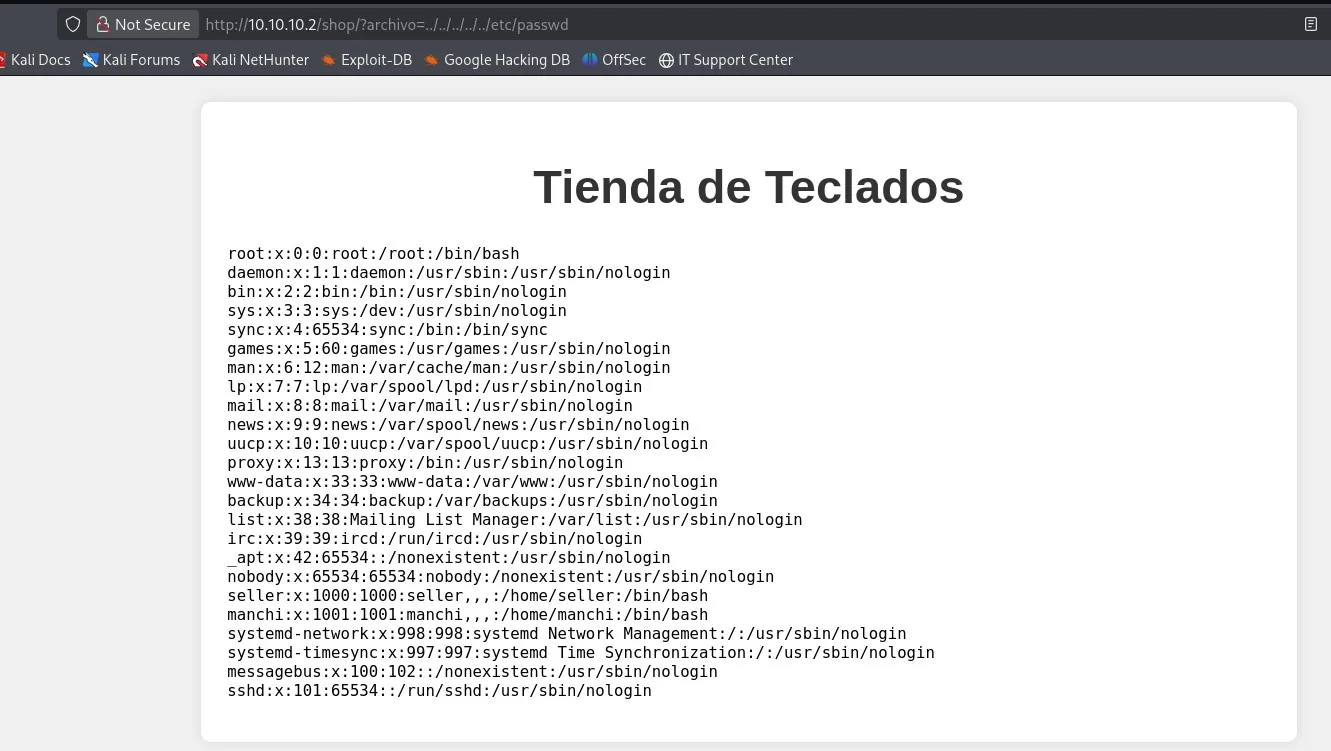Open the Kali NetHunter bookmark
Viewport: 1331px width, 751px height.
coord(251,60)
